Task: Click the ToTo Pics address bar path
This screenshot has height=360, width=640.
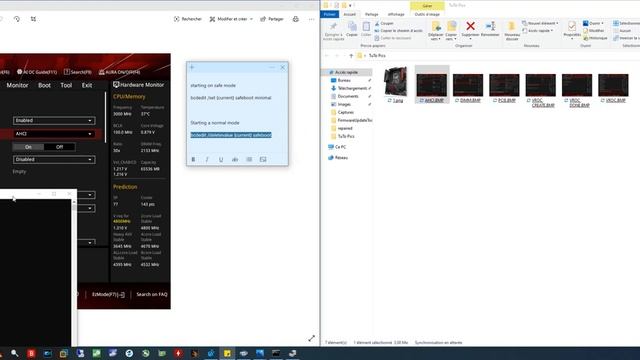Action: (377, 56)
